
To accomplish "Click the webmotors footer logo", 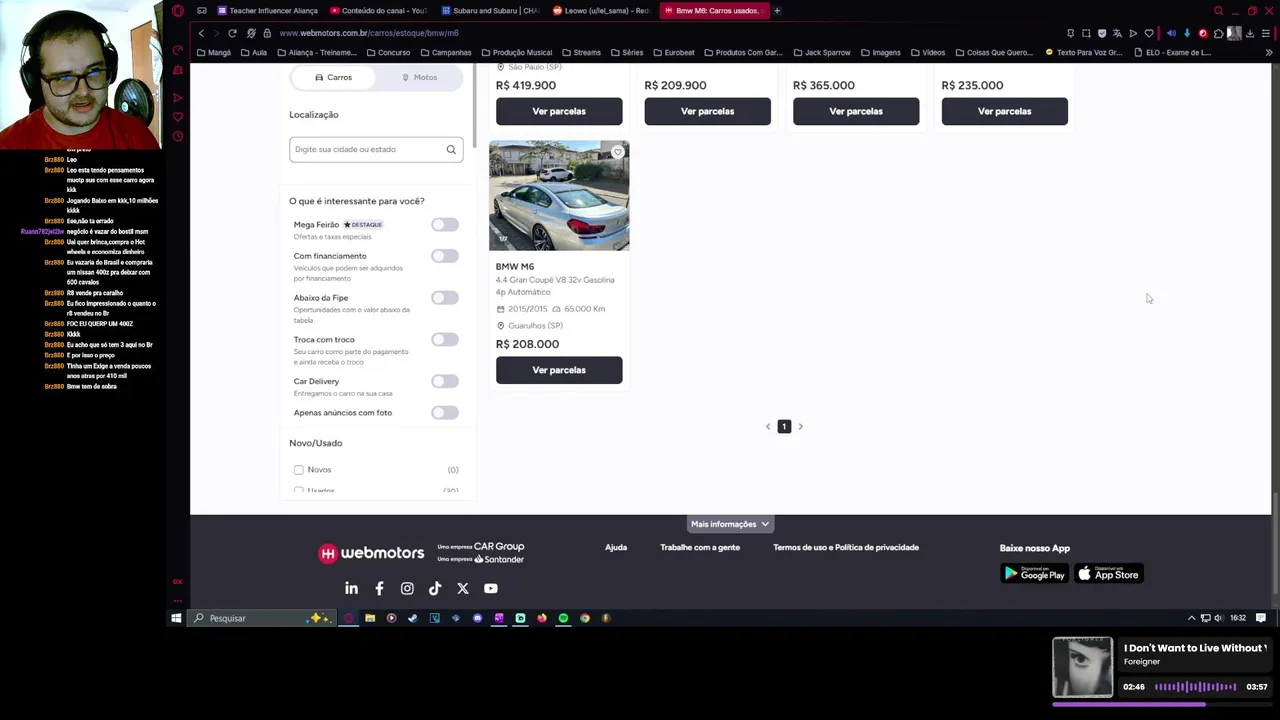I will click(x=372, y=553).
